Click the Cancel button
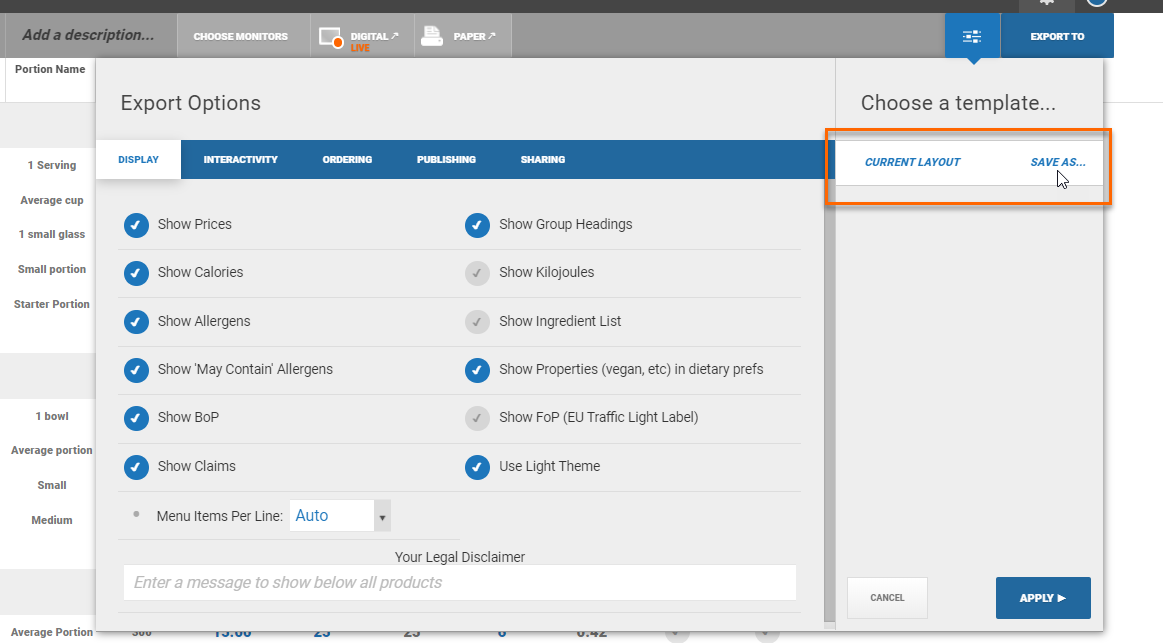This screenshot has height=643, width=1163. pos(887,598)
